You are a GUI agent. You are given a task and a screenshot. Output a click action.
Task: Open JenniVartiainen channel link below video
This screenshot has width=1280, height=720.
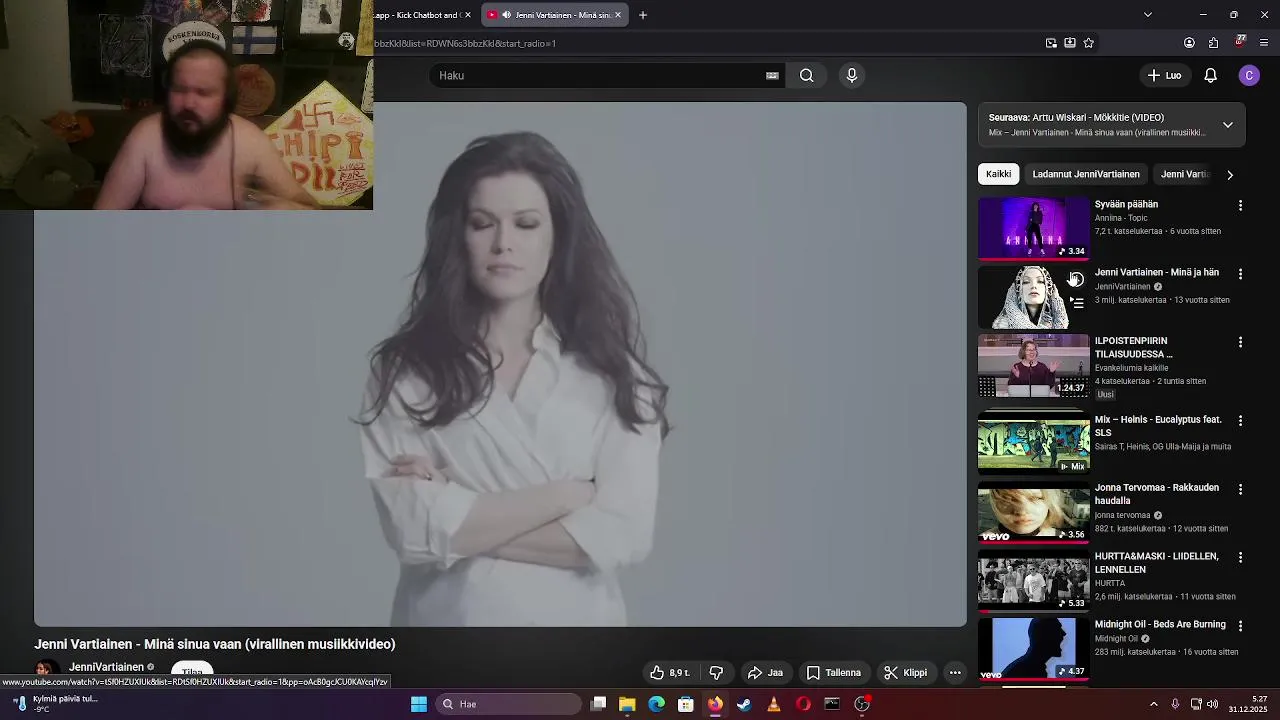106,667
